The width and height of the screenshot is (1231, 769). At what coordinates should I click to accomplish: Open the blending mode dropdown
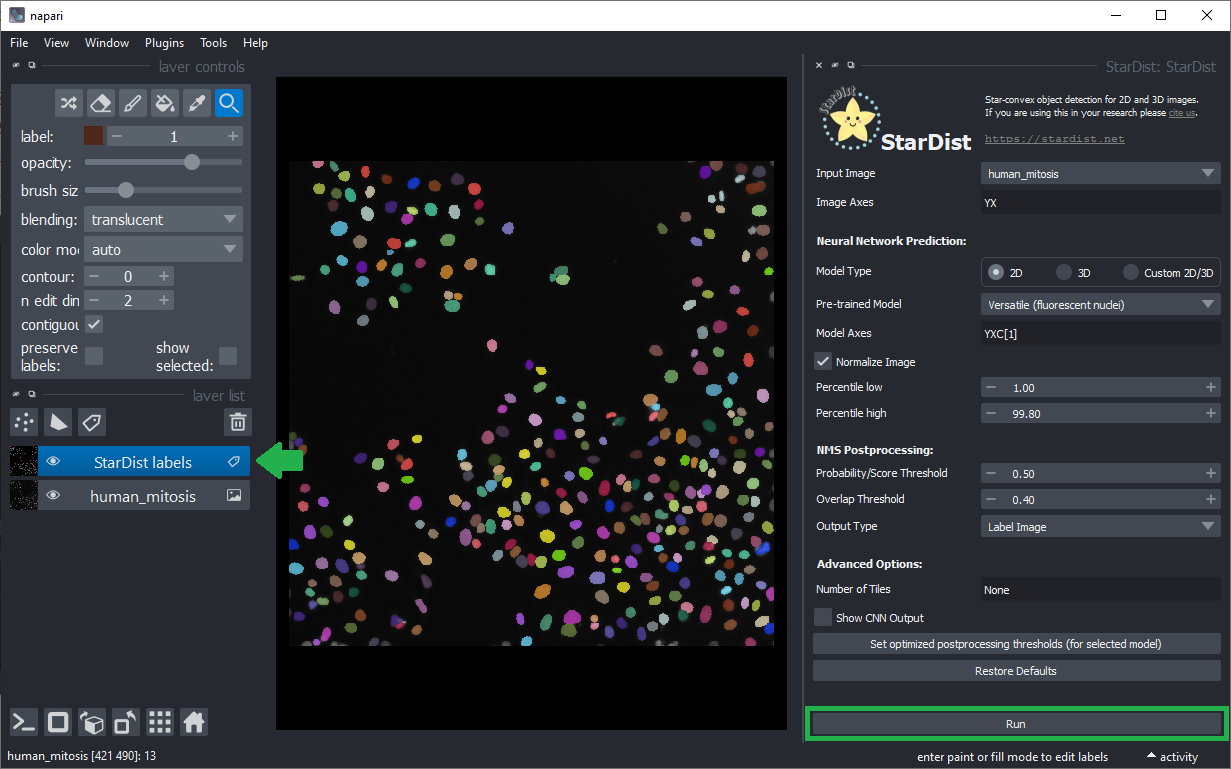pyautogui.click(x=162, y=219)
